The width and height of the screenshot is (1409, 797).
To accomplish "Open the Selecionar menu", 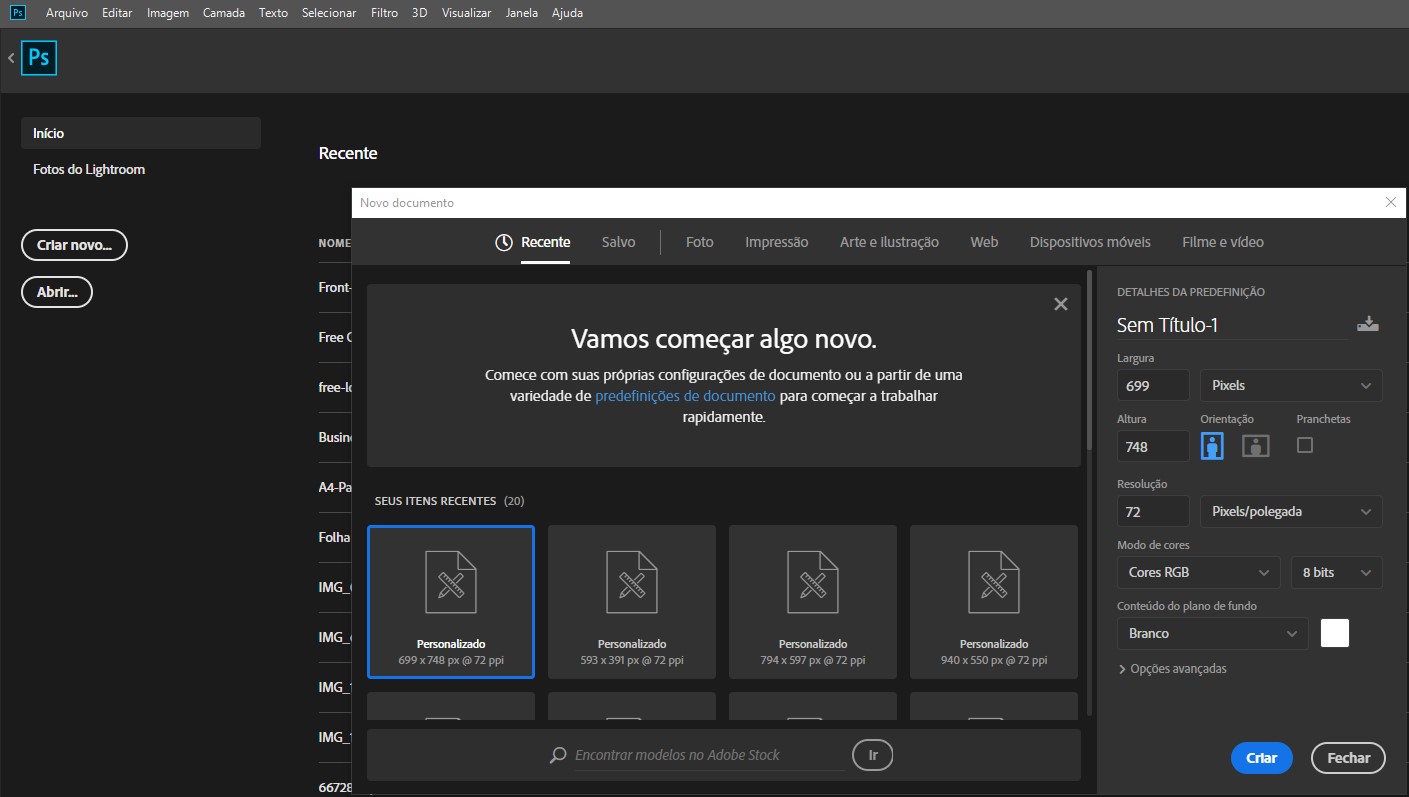I will pyautogui.click(x=328, y=13).
